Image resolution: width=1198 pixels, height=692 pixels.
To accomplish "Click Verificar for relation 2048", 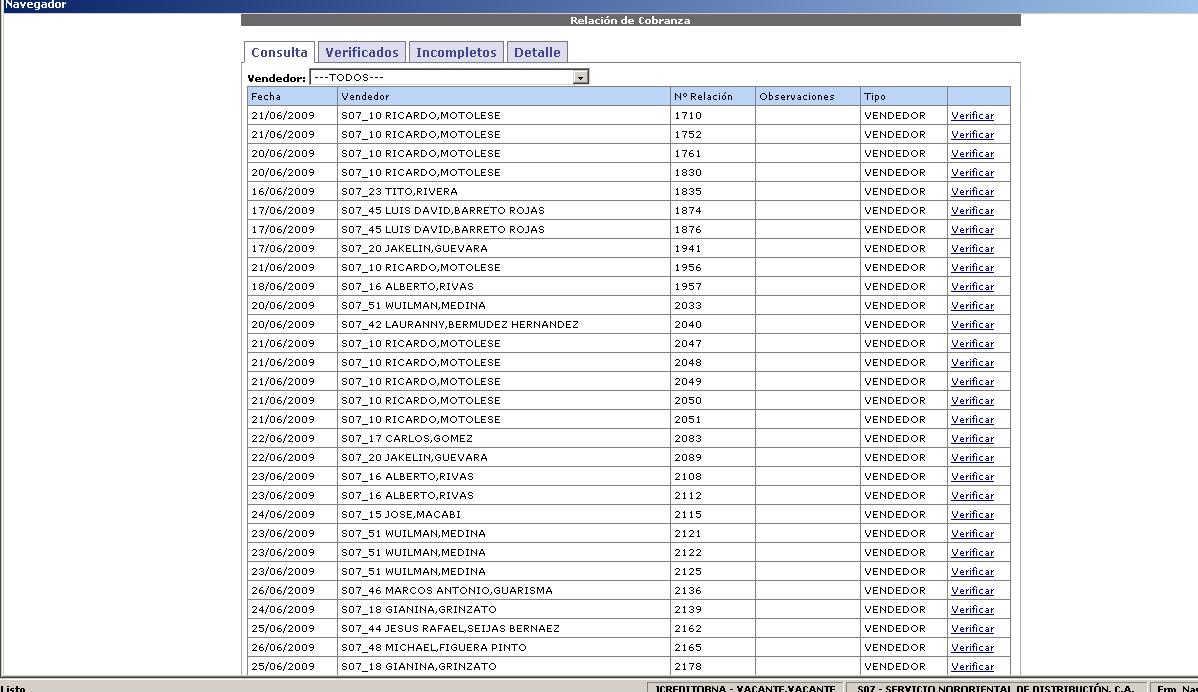I will point(973,363).
